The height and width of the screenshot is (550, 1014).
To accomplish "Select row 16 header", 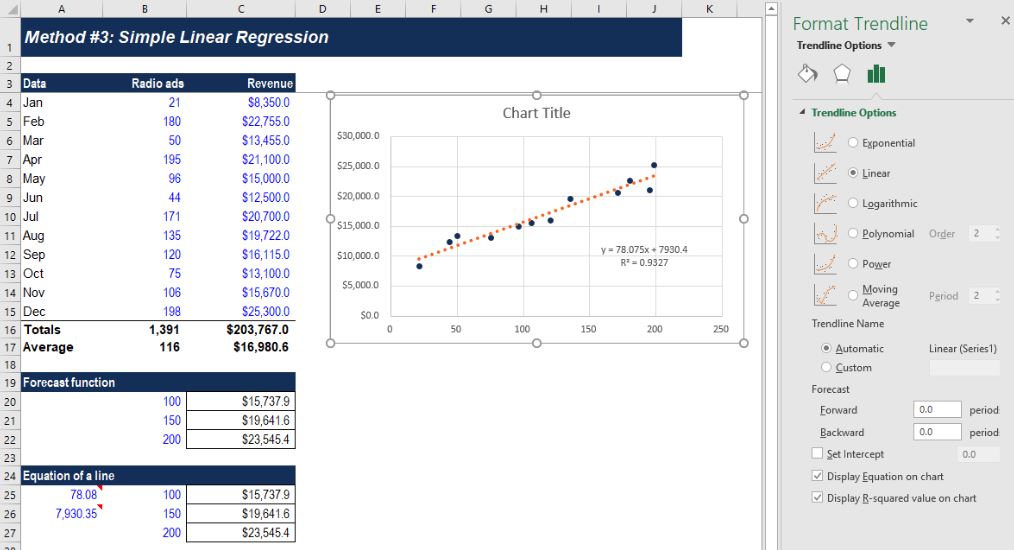I will click(x=10, y=330).
